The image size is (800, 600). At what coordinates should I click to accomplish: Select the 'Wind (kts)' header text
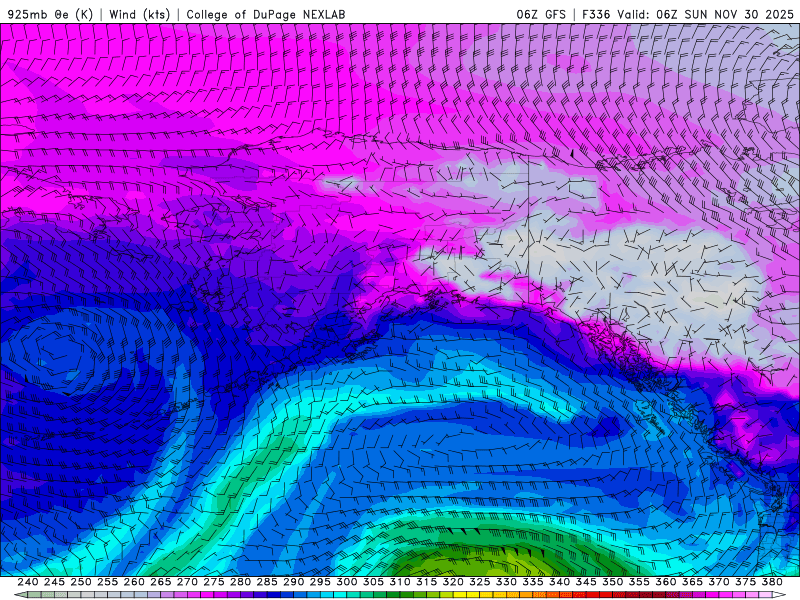(140, 14)
